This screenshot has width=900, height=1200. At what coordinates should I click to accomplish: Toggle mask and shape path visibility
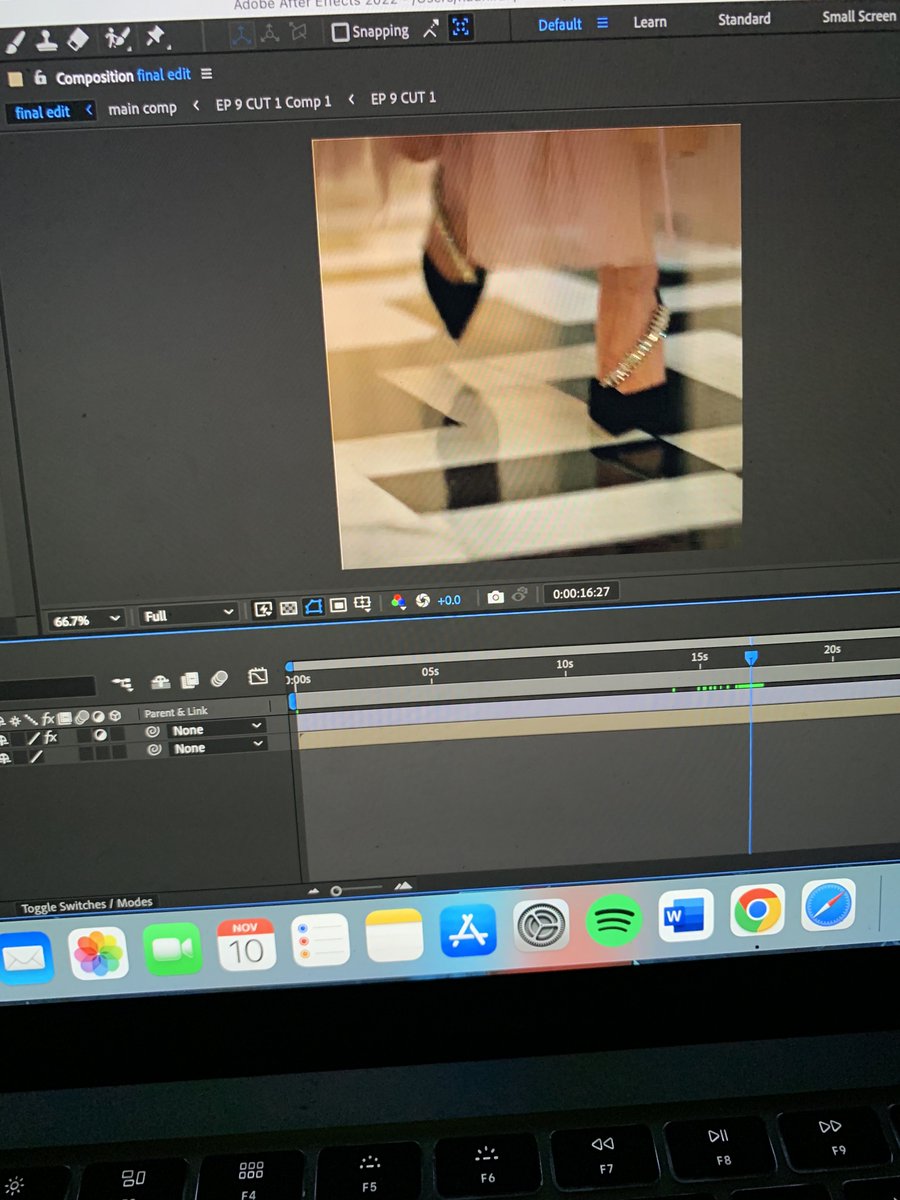tap(313, 607)
